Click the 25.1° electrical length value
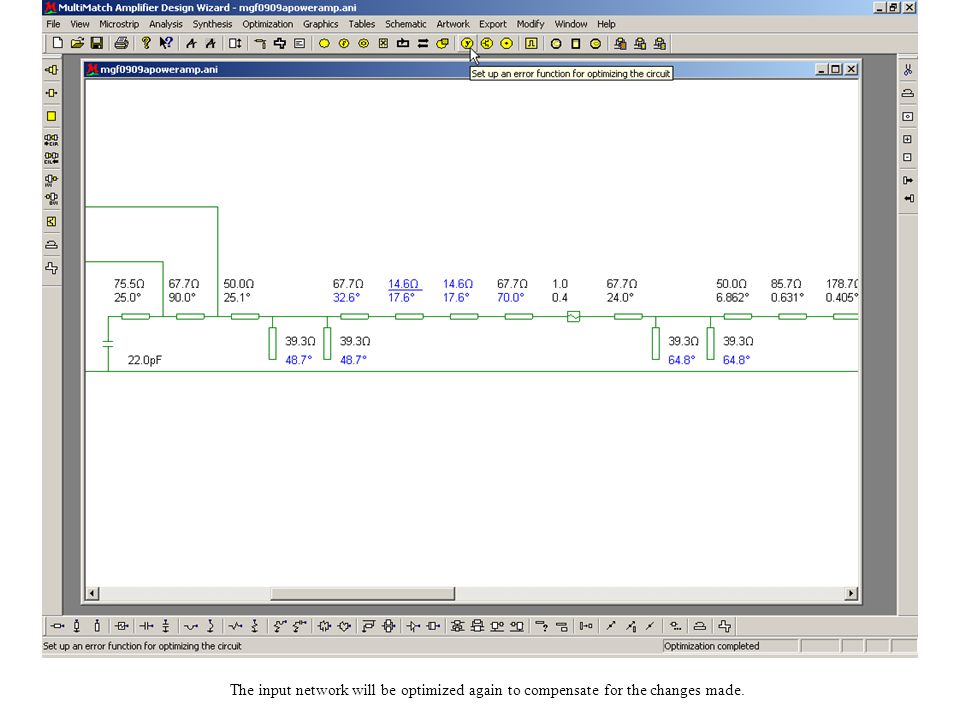Image resolution: width=960 pixels, height=720 pixels. pyautogui.click(x=237, y=298)
